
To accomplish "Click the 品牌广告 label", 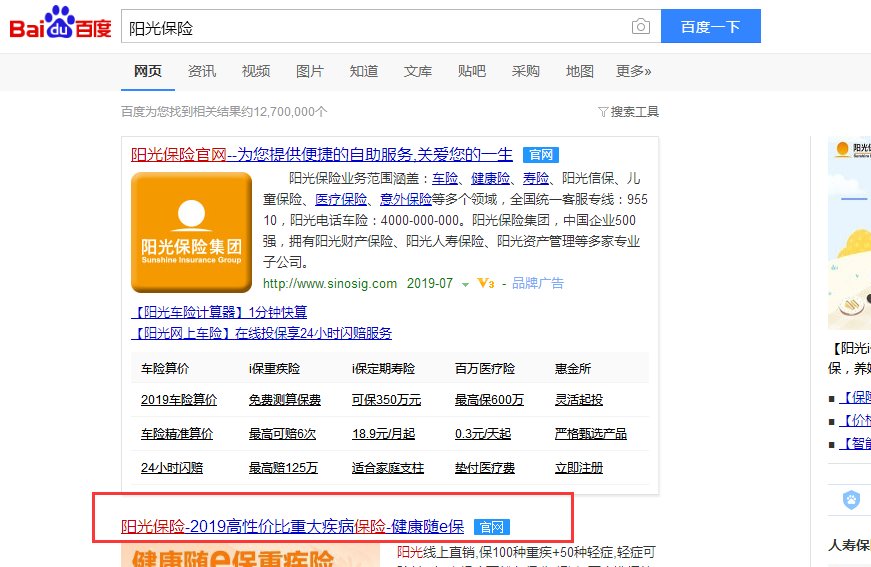I will (x=538, y=283).
